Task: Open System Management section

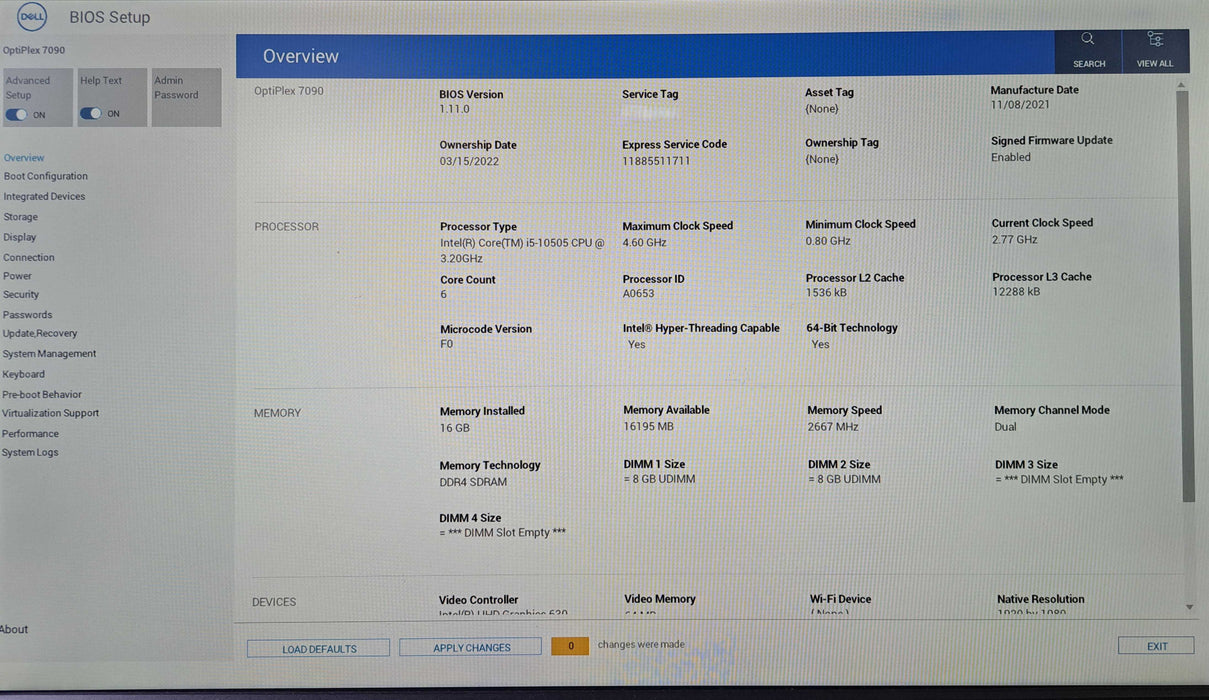Action: pos(49,354)
